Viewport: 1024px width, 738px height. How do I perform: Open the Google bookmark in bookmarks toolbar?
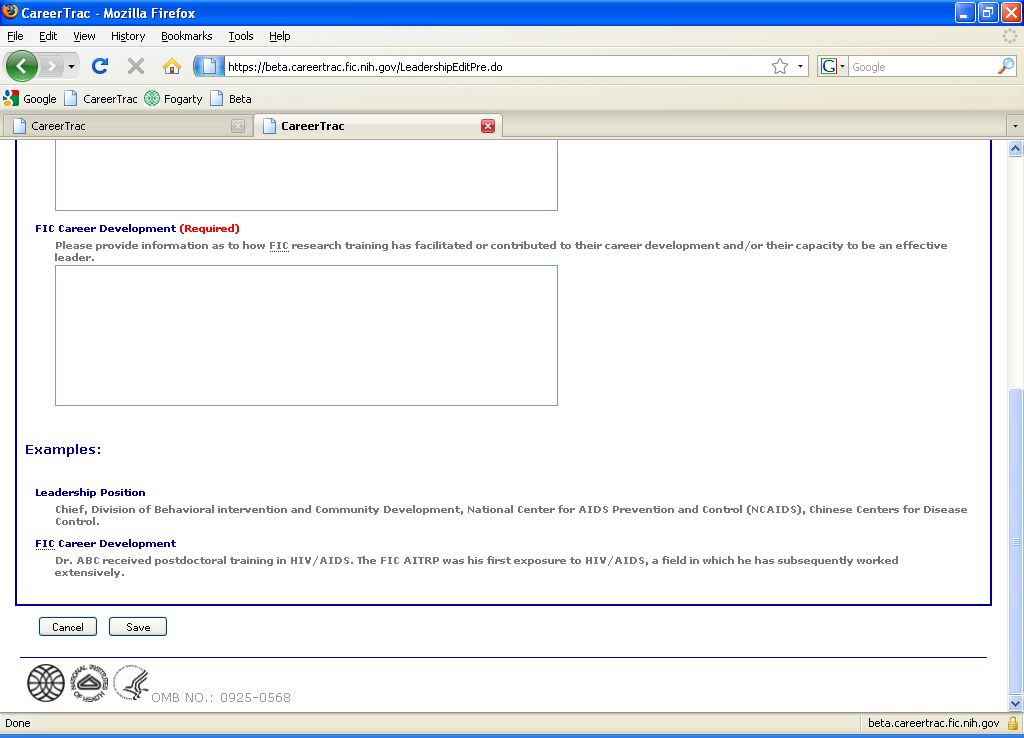coord(30,99)
